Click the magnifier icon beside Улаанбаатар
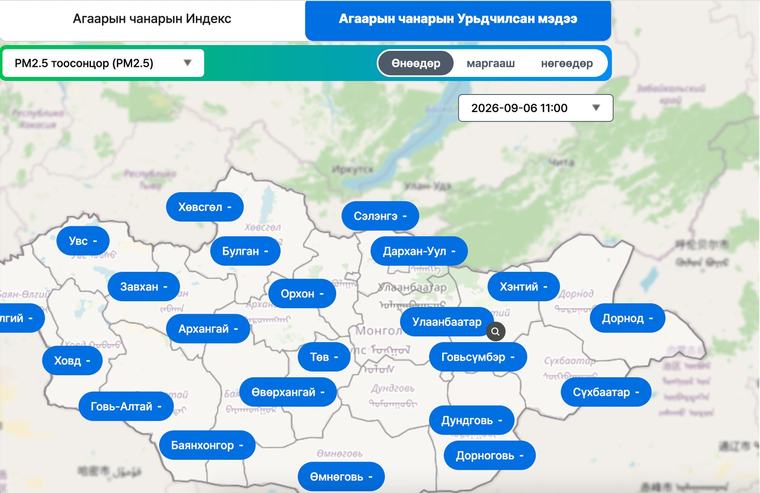The width and height of the screenshot is (760, 493). [x=495, y=332]
